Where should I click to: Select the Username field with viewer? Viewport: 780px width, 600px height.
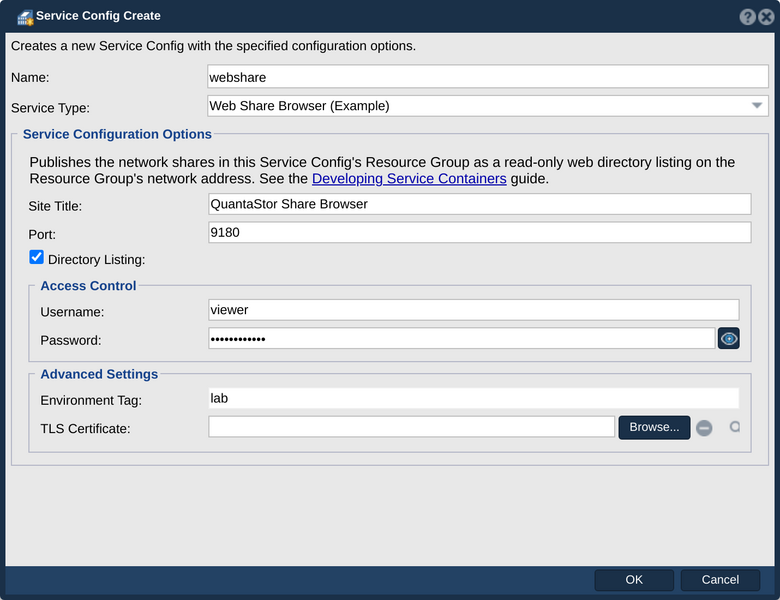click(474, 310)
